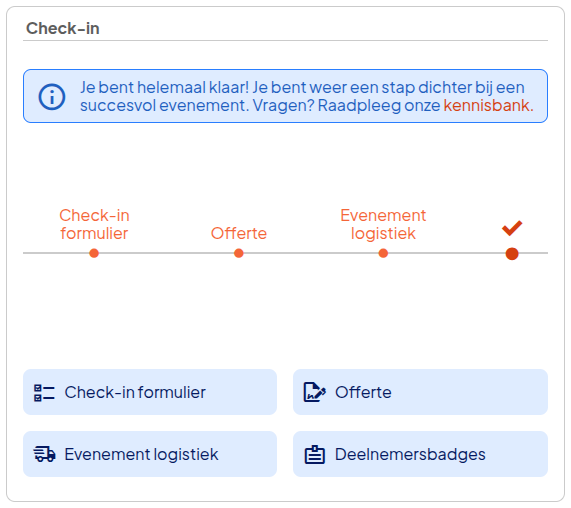Select the Offerte timeline dot
The height and width of the screenshot is (508, 571).
coord(239,253)
